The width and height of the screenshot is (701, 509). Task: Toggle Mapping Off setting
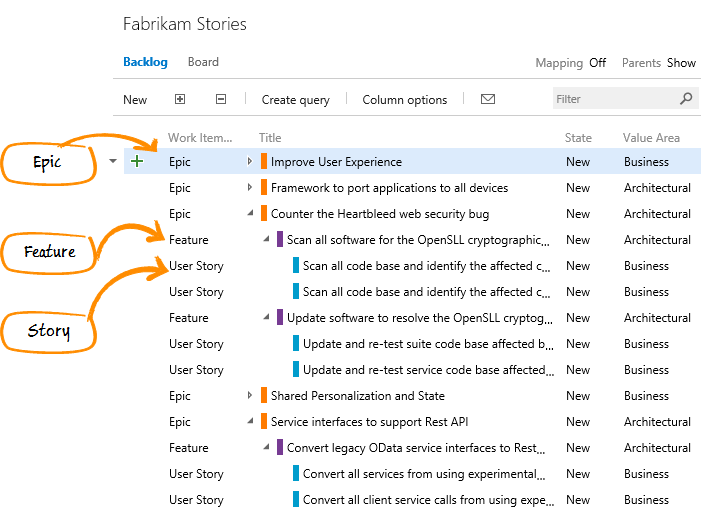[597, 62]
